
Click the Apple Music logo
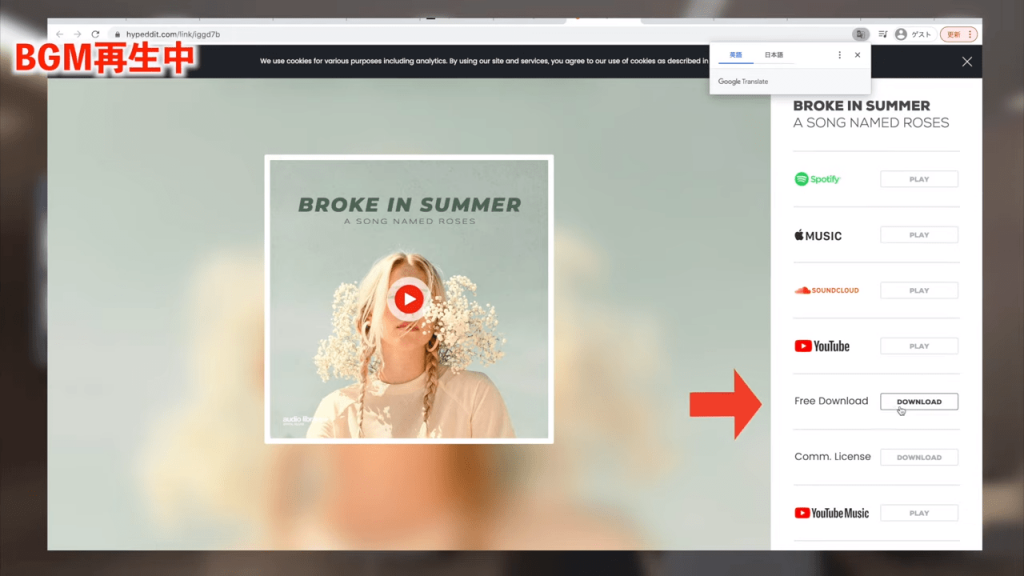coord(818,235)
